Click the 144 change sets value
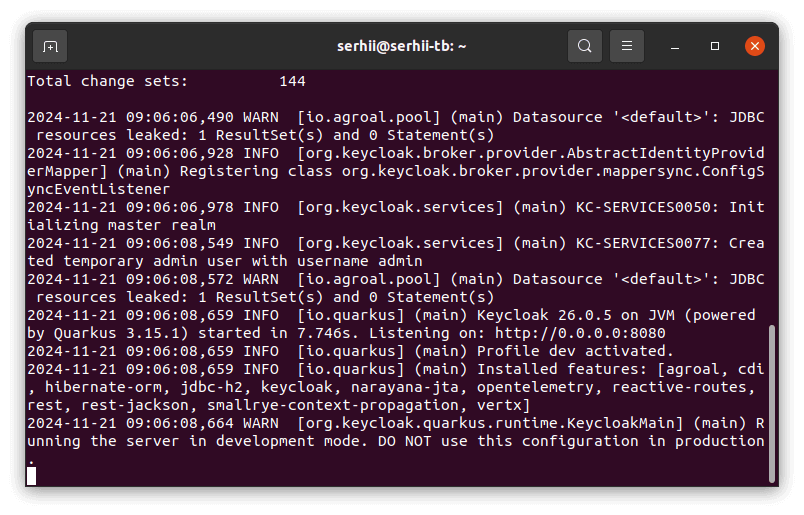This screenshot has height=515, width=804. point(292,81)
